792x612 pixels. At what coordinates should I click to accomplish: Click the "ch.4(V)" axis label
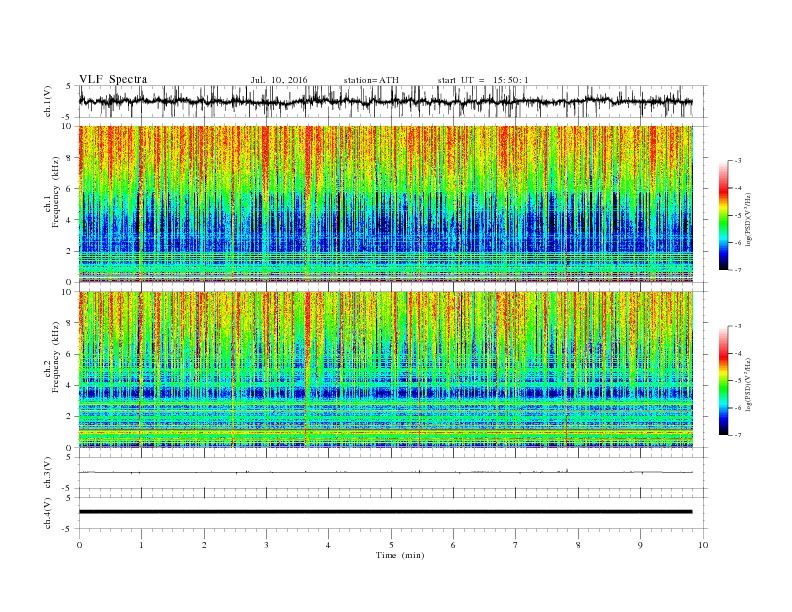48,513
